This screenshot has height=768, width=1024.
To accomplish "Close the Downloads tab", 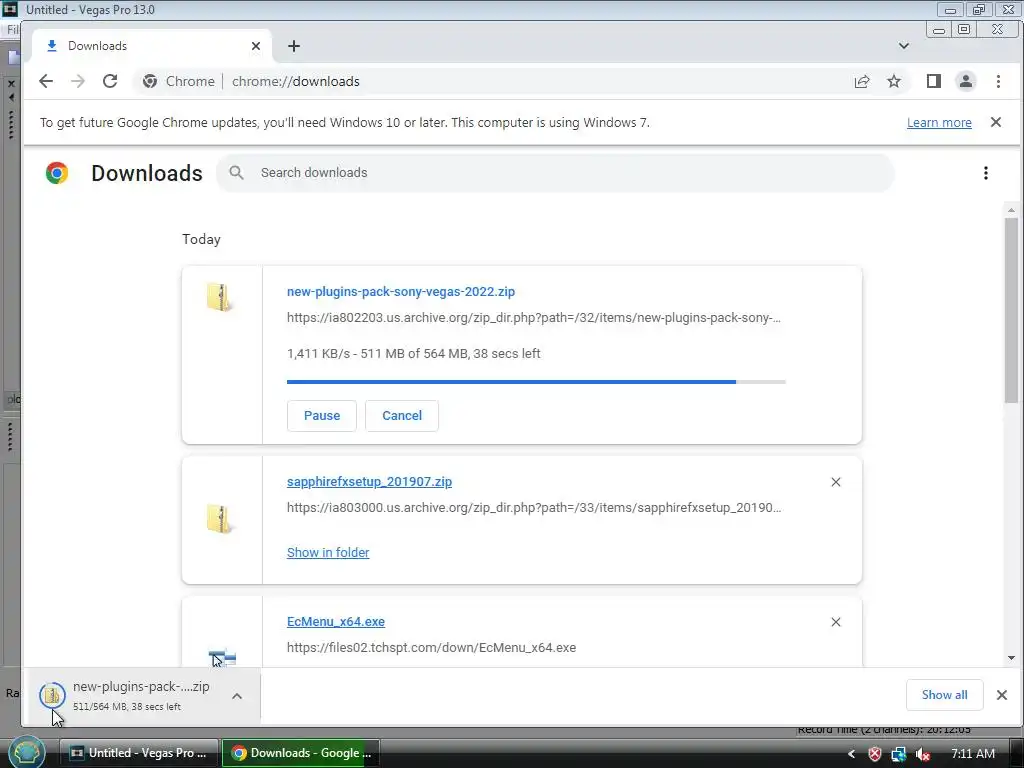I will click(x=256, y=46).
